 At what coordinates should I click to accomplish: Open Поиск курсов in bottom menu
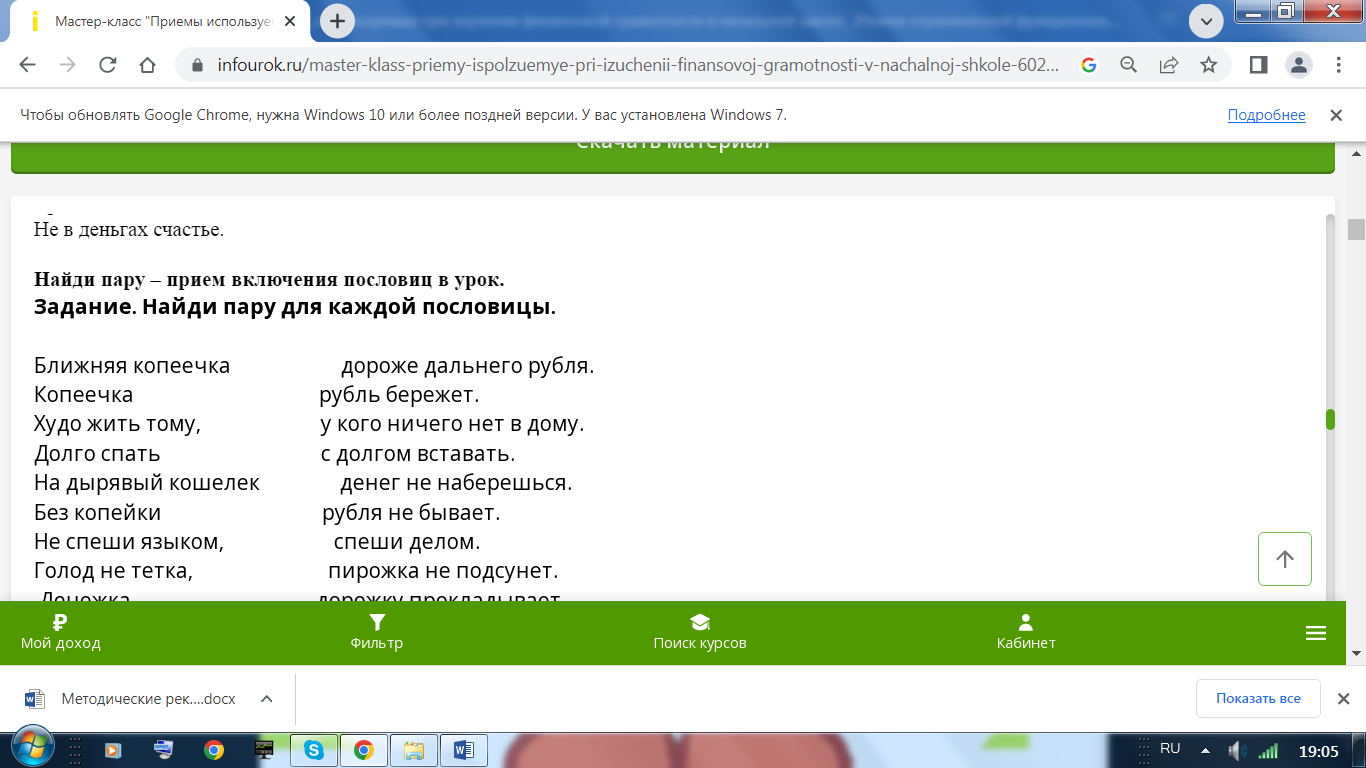pyautogui.click(x=700, y=632)
